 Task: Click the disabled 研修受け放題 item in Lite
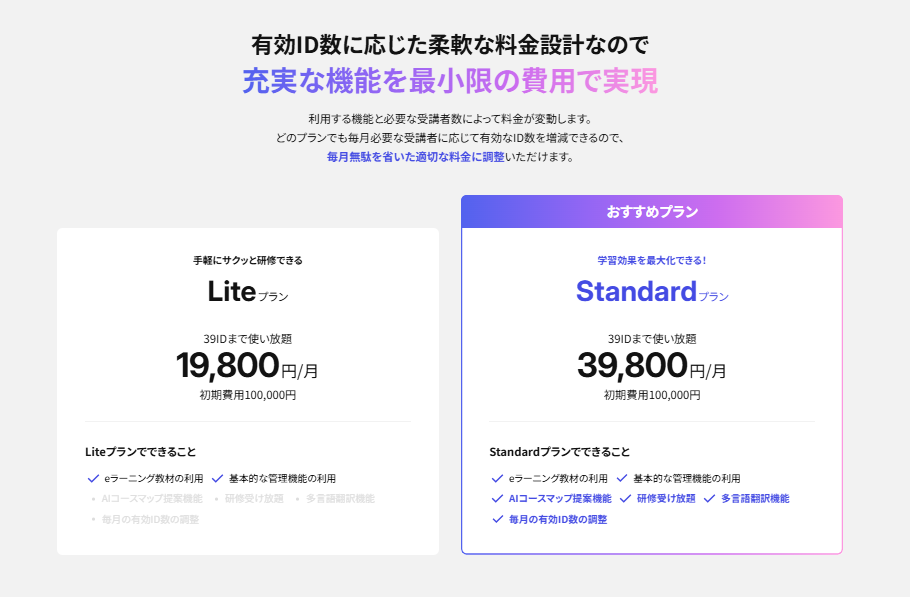[x=253, y=498]
